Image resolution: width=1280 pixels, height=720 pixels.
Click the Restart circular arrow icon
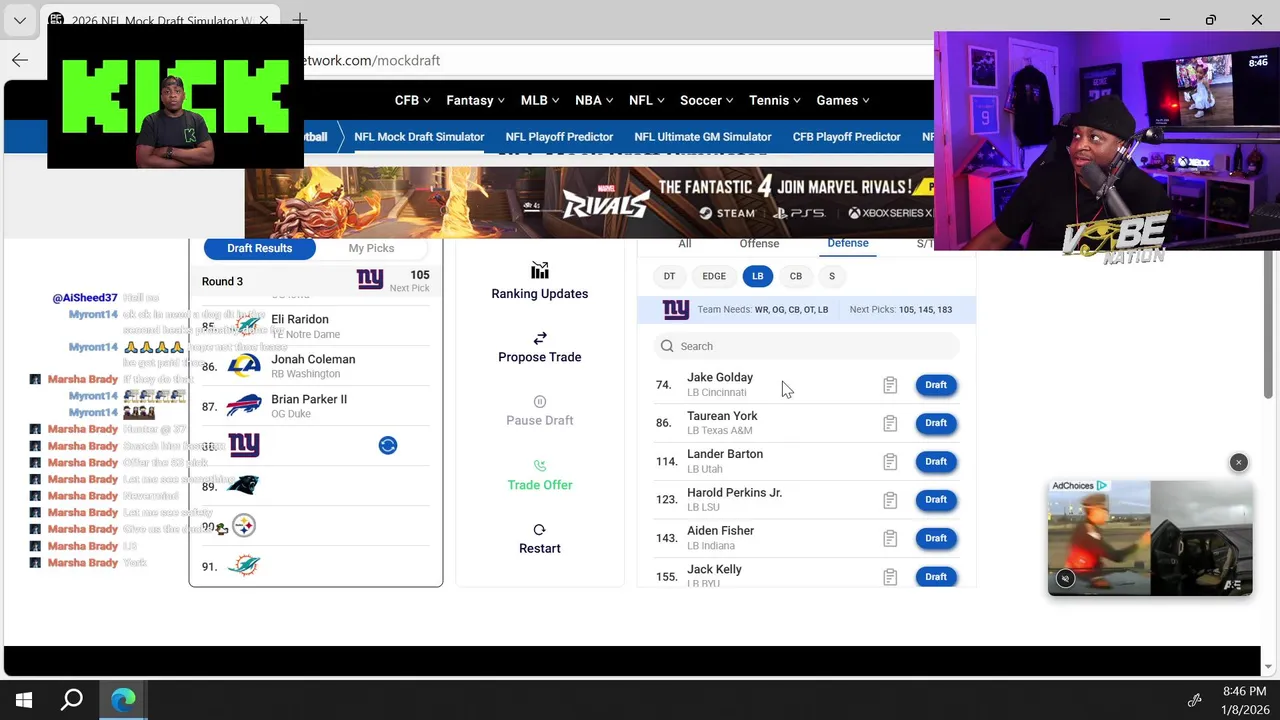pyautogui.click(x=540, y=529)
